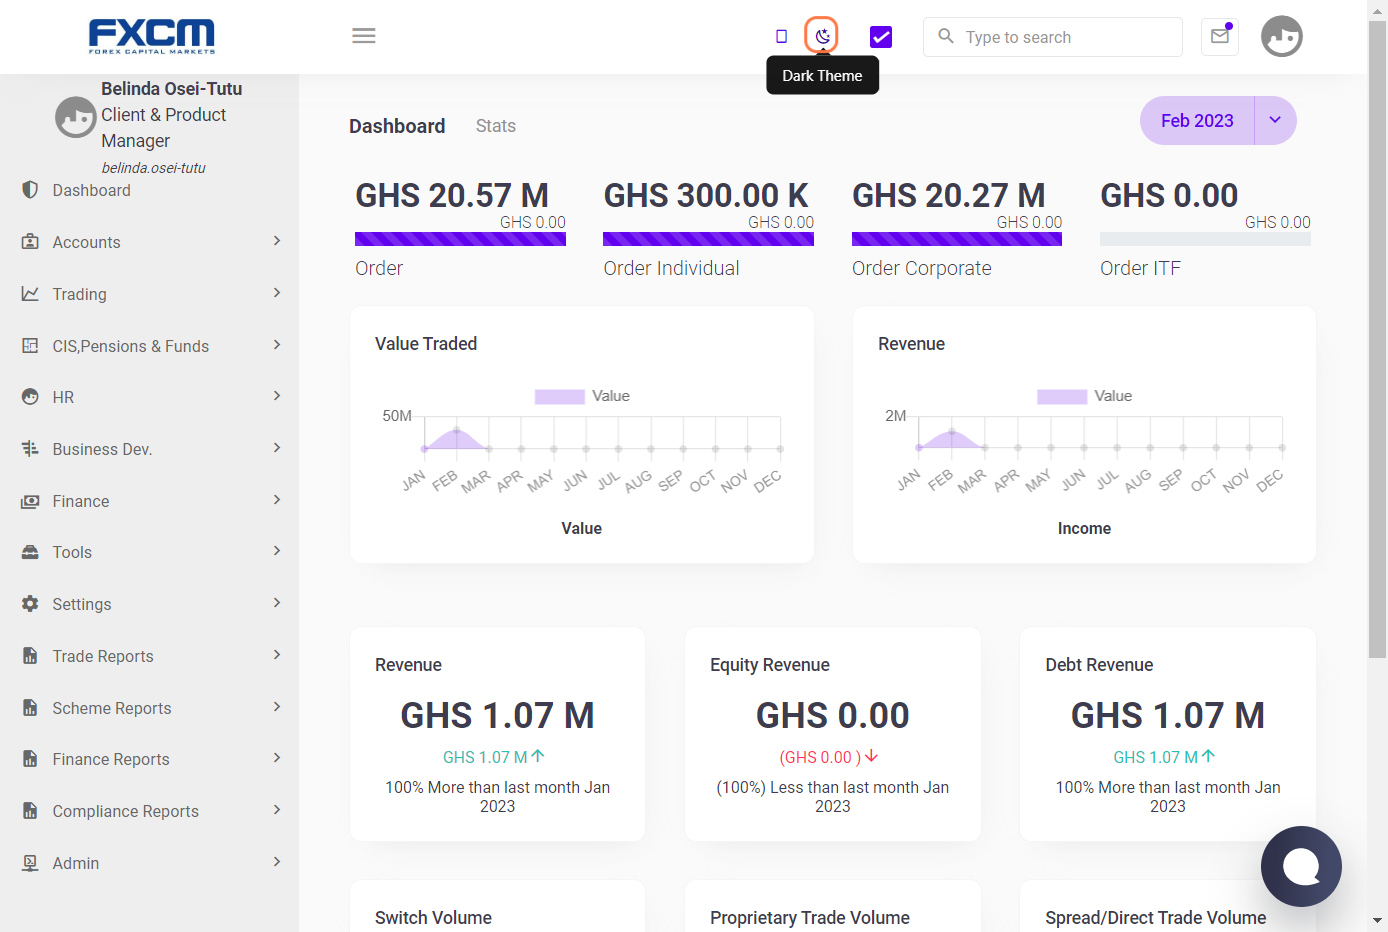The image size is (1388, 932).
Task: Click the Tools toolbox icon
Action: pyautogui.click(x=30, y=552)
